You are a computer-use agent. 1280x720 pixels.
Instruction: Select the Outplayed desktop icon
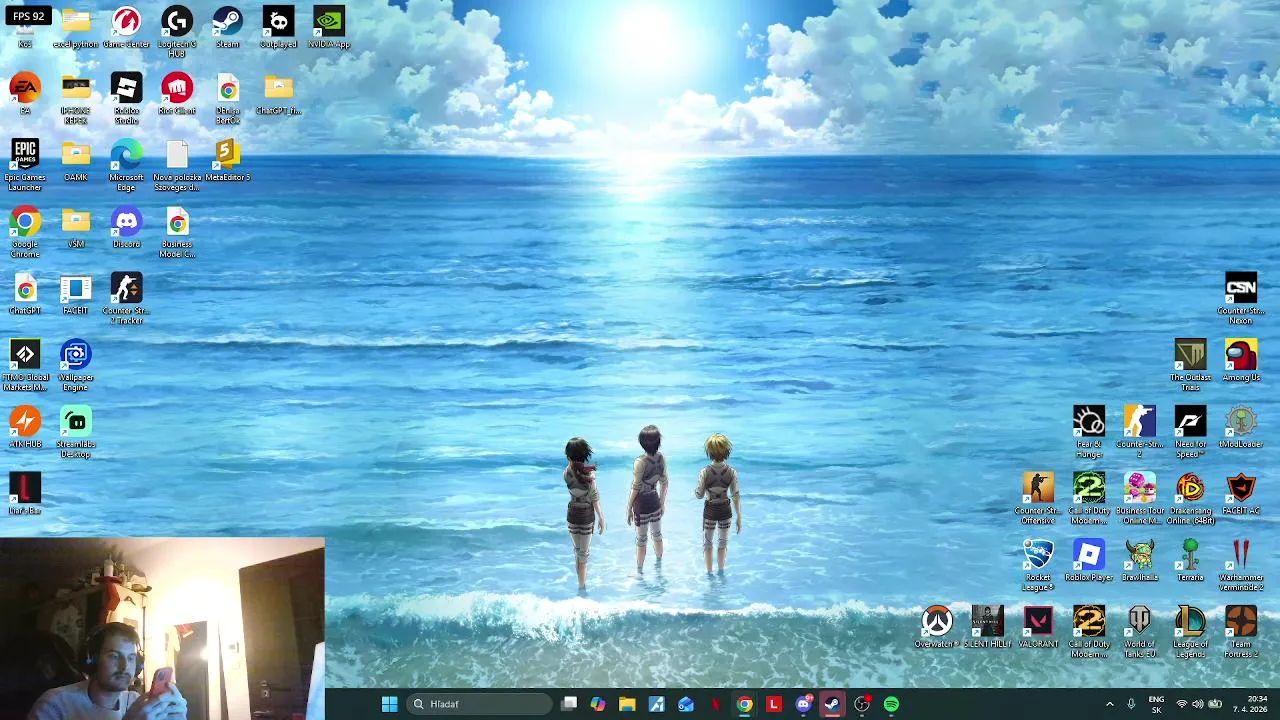coord(278,28)
